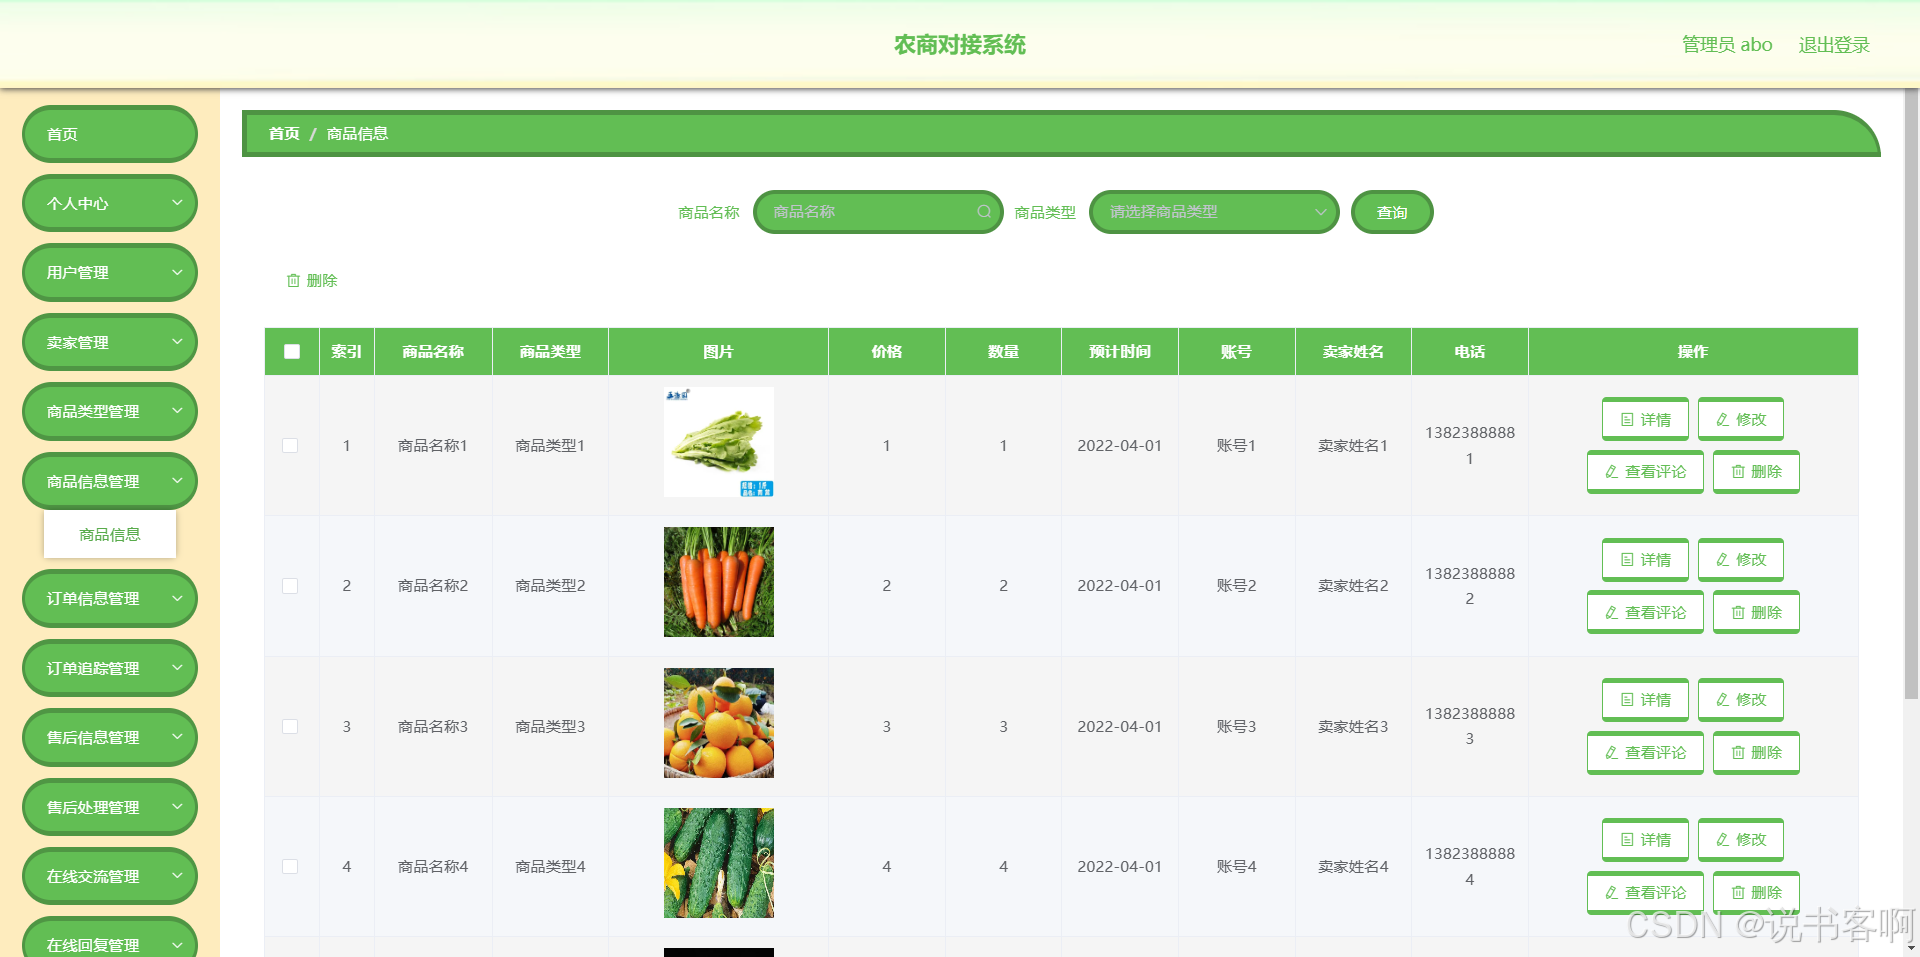
Task: Expand the 订单信息管理 sidebar menu
Action: [110, 598]
